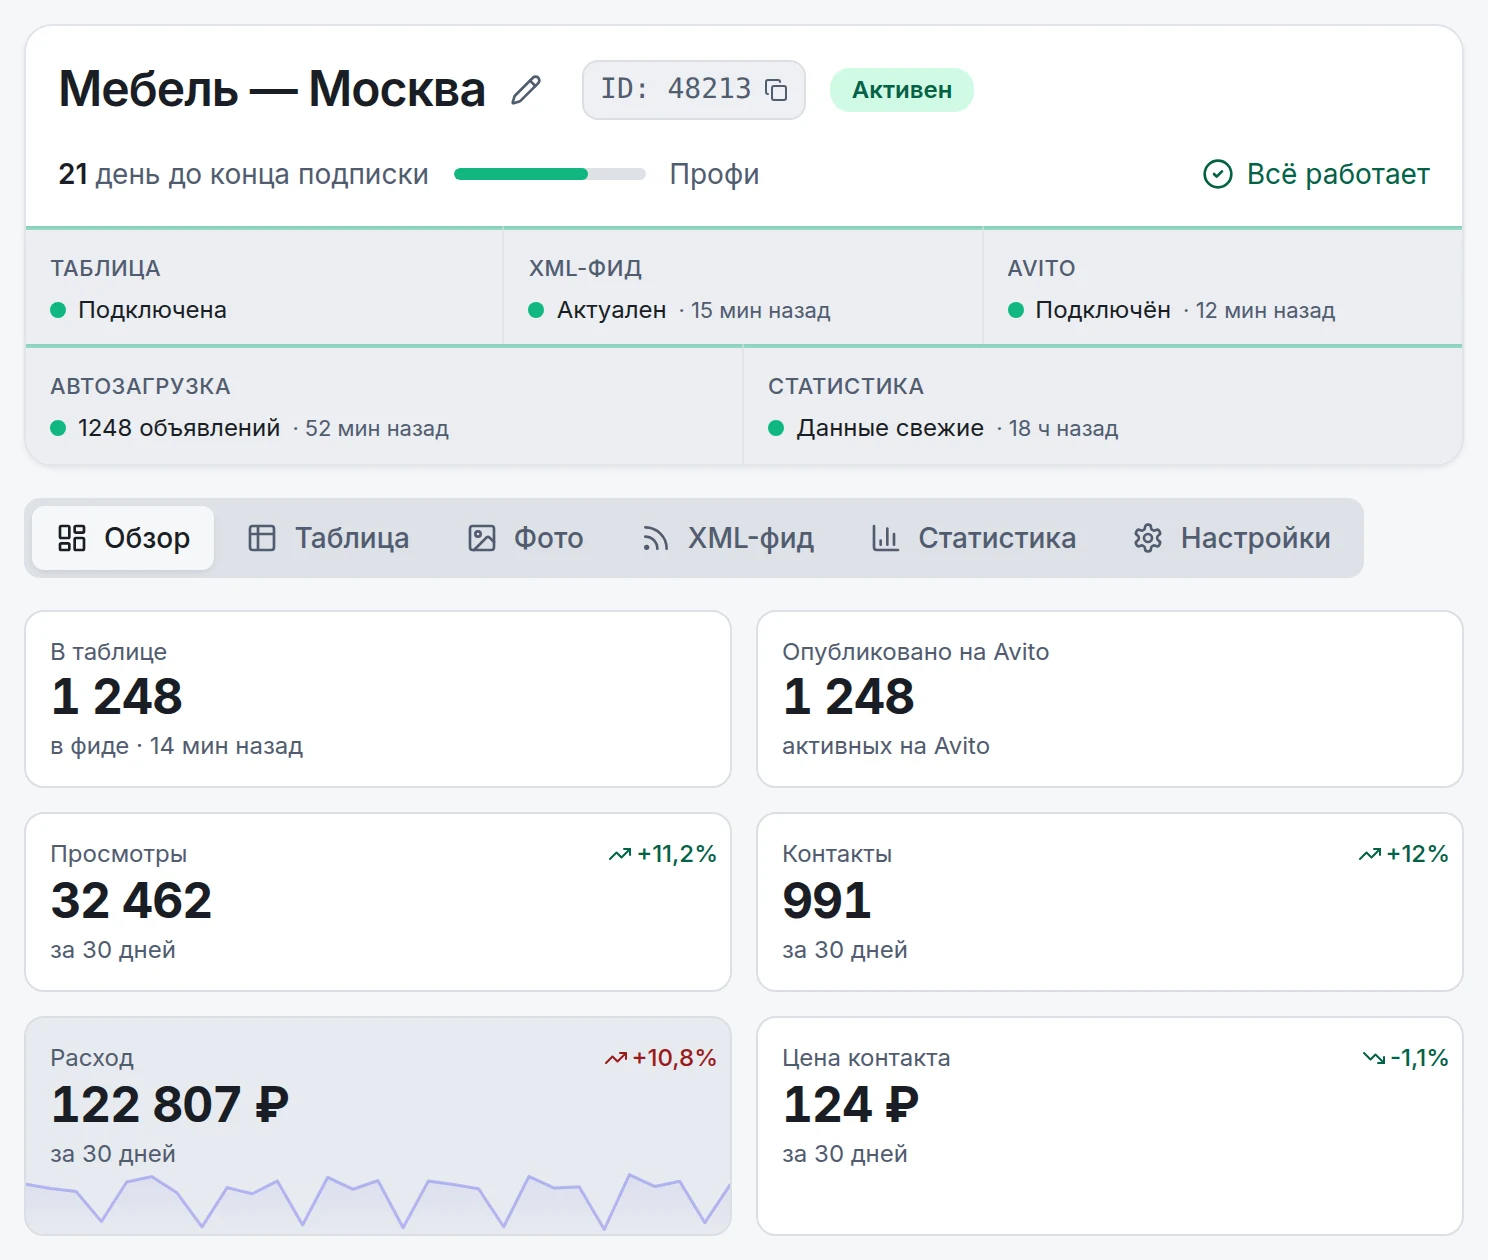Click the 991 Контакты value
Screen dimensions: 1488x1260
click(827, 901)
